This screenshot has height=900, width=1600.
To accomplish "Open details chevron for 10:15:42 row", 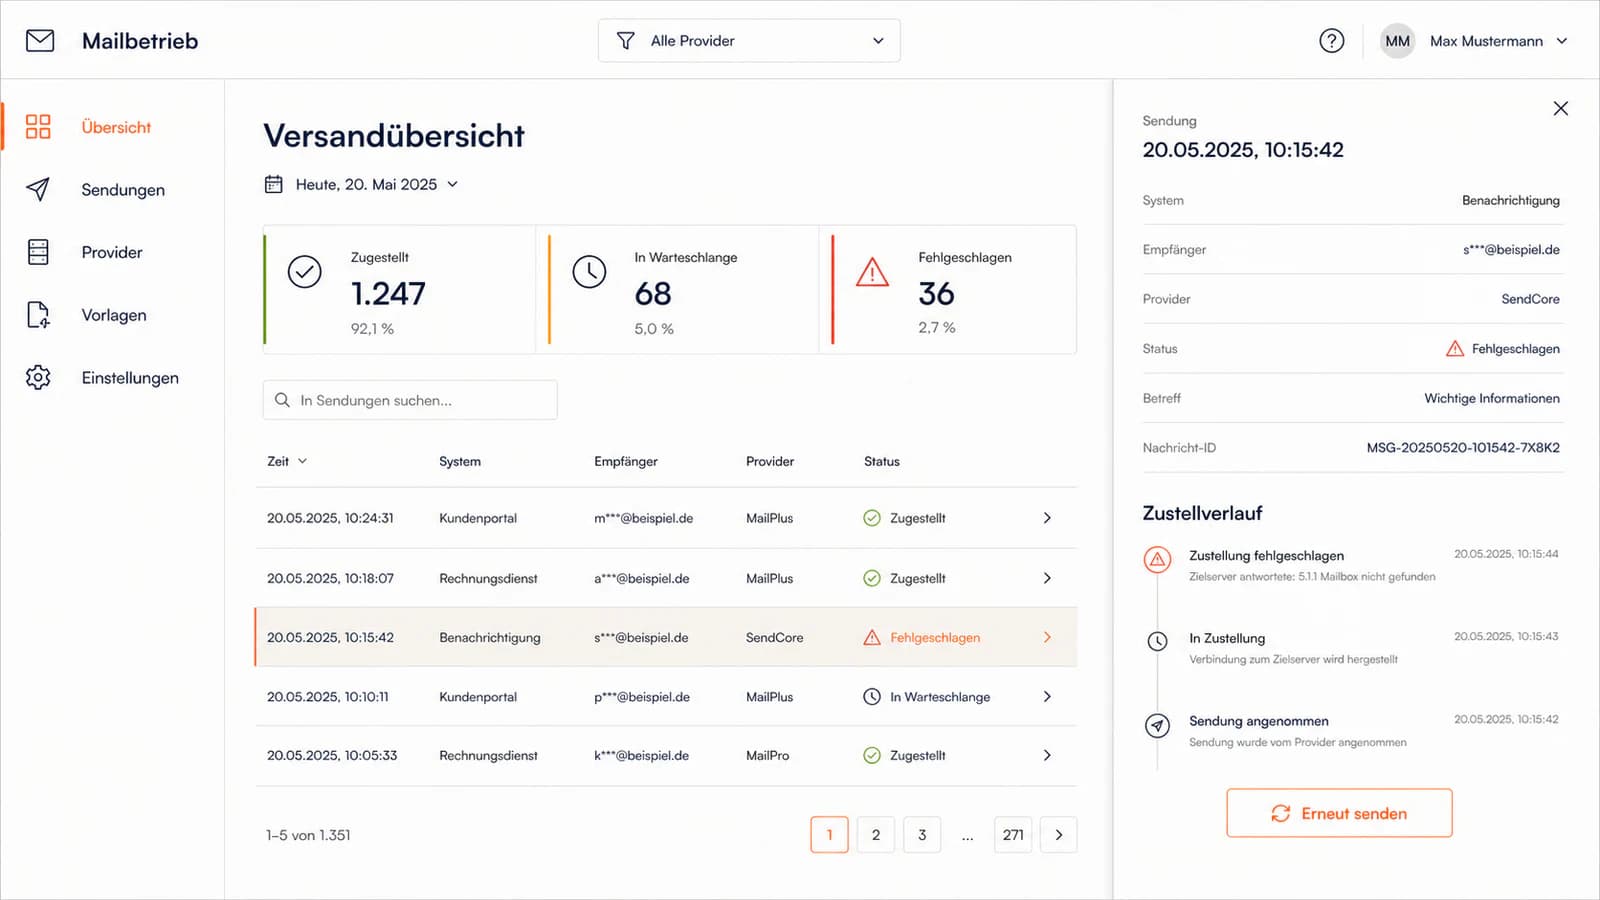I will [1047, 637].
